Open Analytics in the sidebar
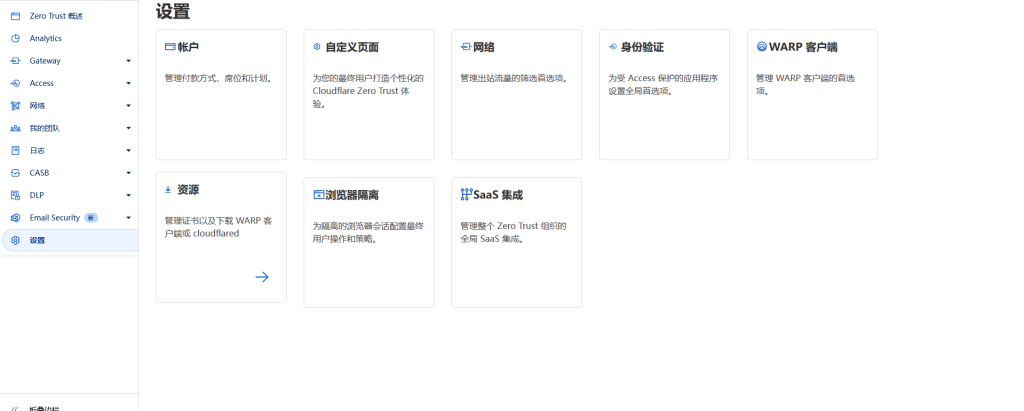Screen dimensions: 1024x411 (46, 39)
